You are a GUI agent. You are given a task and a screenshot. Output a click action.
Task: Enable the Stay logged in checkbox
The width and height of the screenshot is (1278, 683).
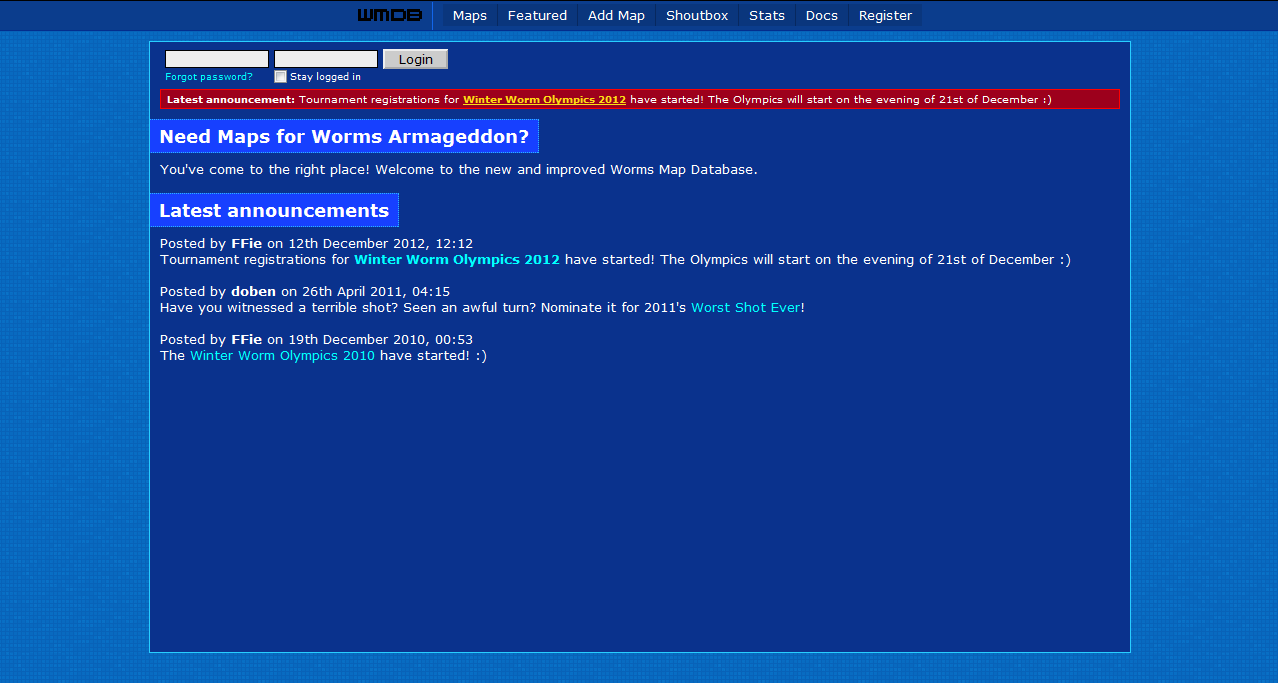281,77
